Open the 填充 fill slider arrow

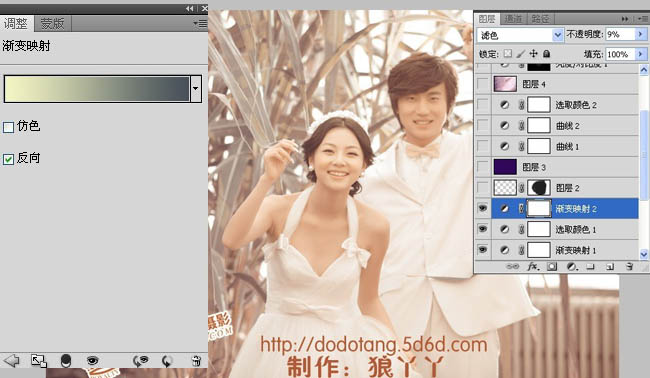[x=641, y=54]
